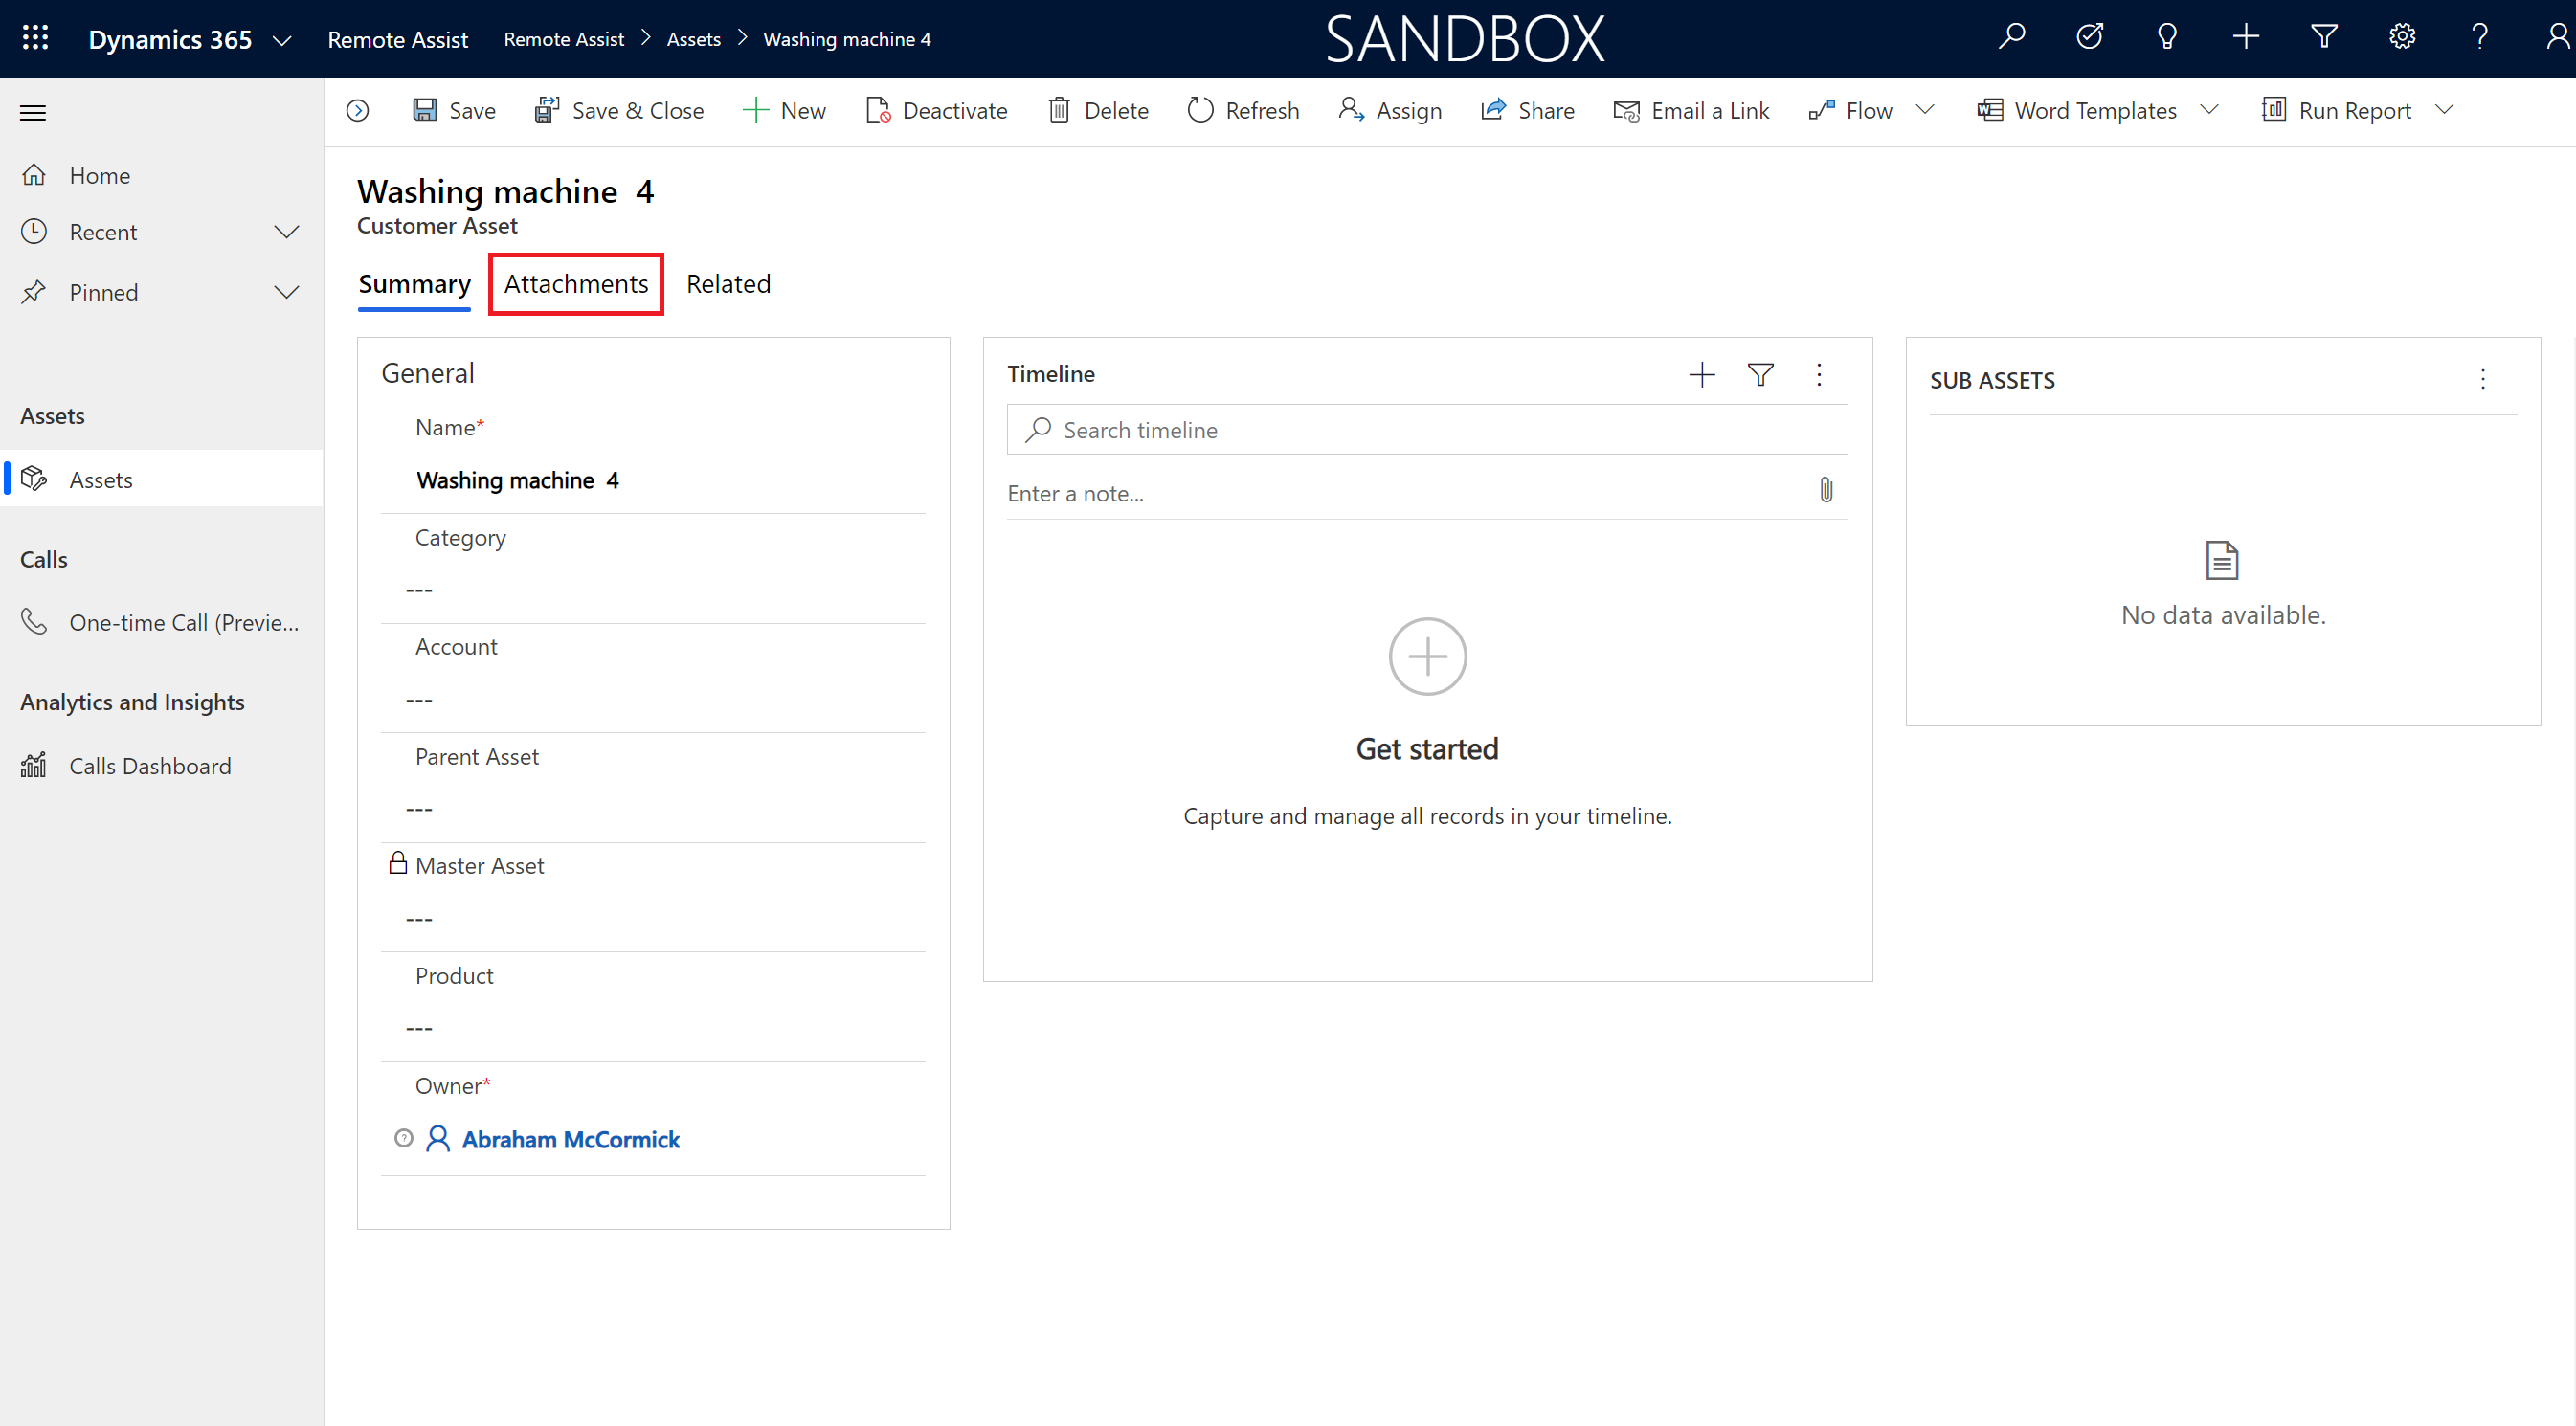Viewport: 2576px width, 1426px height.
Task: Click the Save icon in toolbar
Action: (x=427, y=109)
